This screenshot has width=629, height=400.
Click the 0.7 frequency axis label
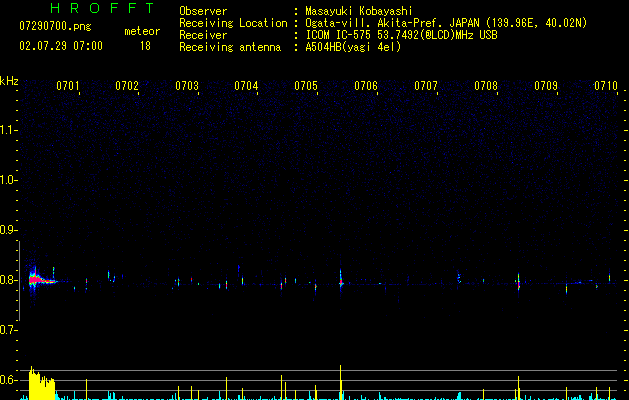pos(8,330)
